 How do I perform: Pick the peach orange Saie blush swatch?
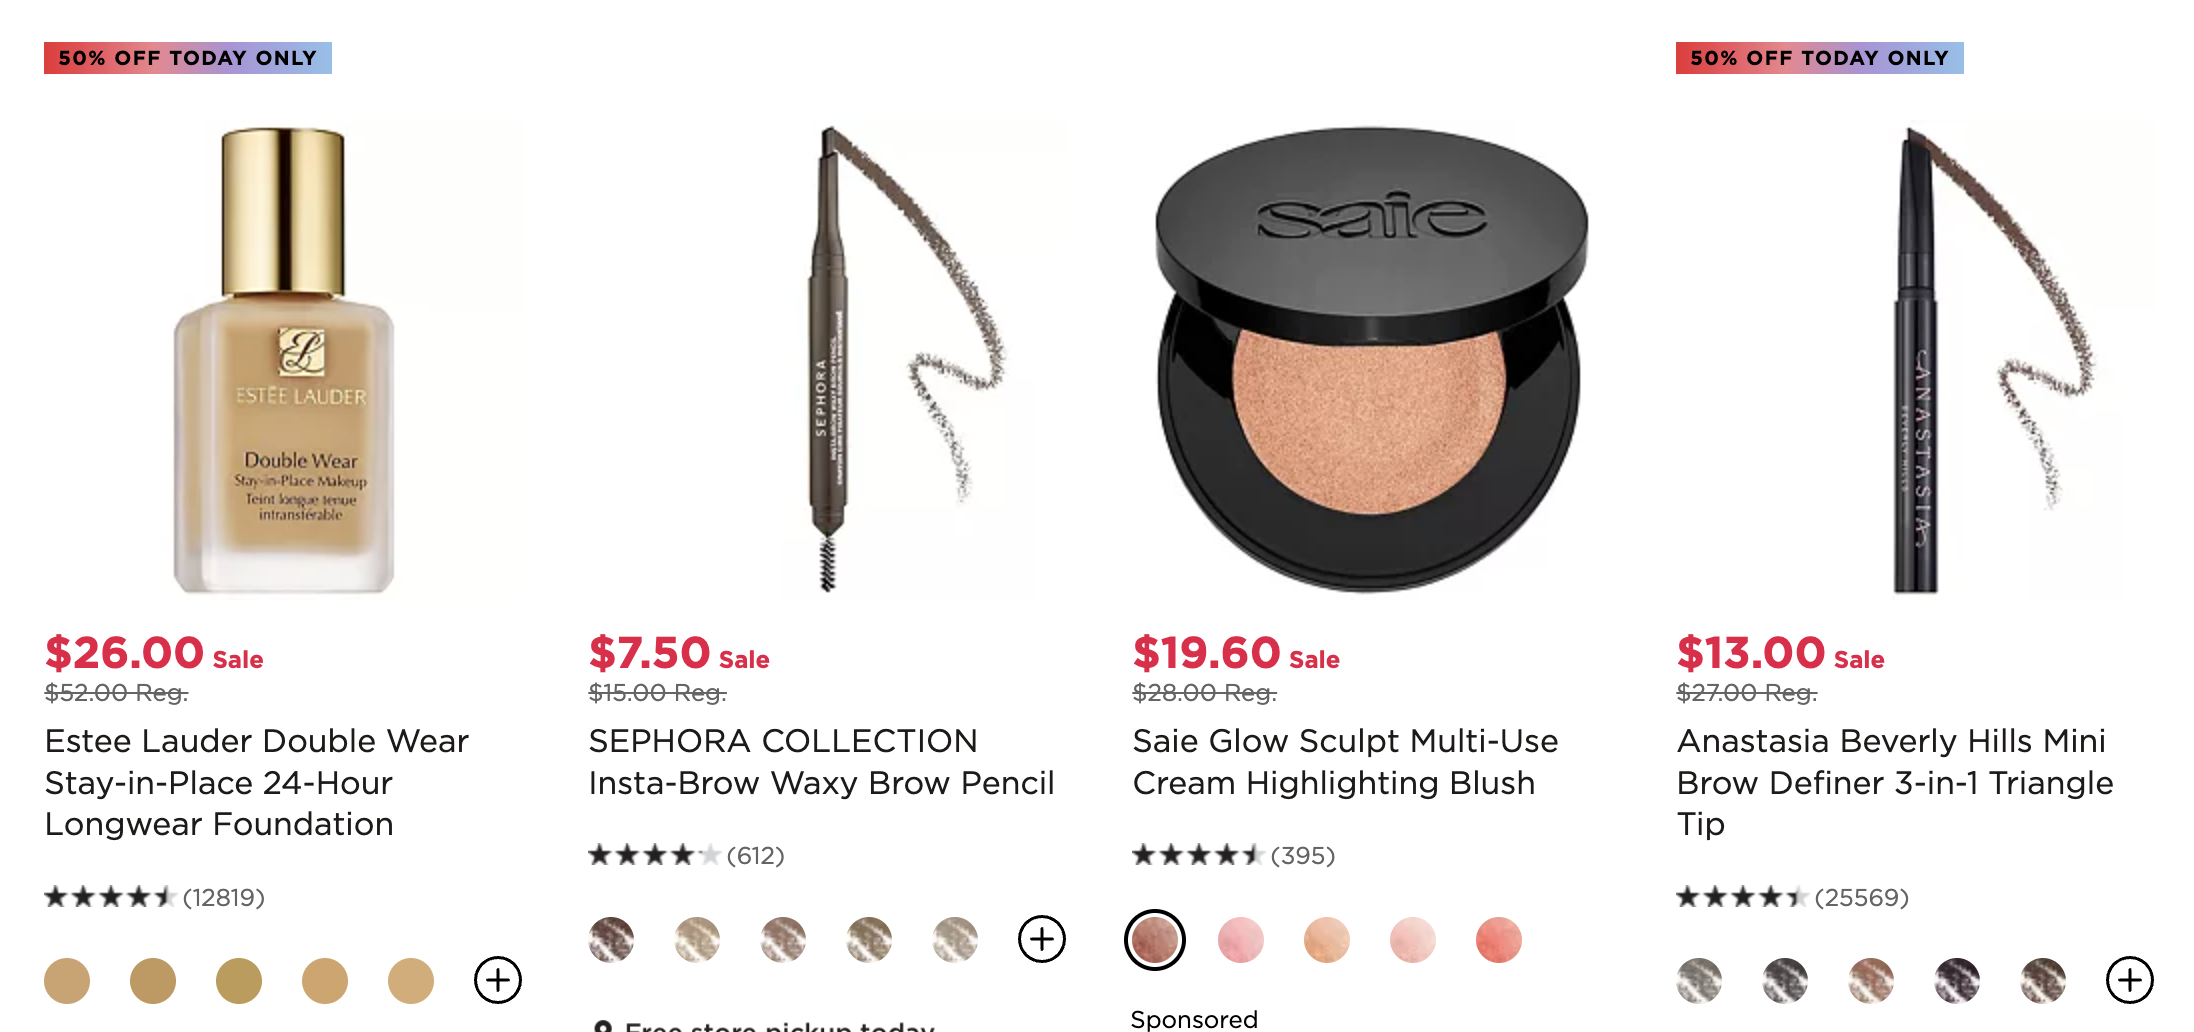point(1327,940)
